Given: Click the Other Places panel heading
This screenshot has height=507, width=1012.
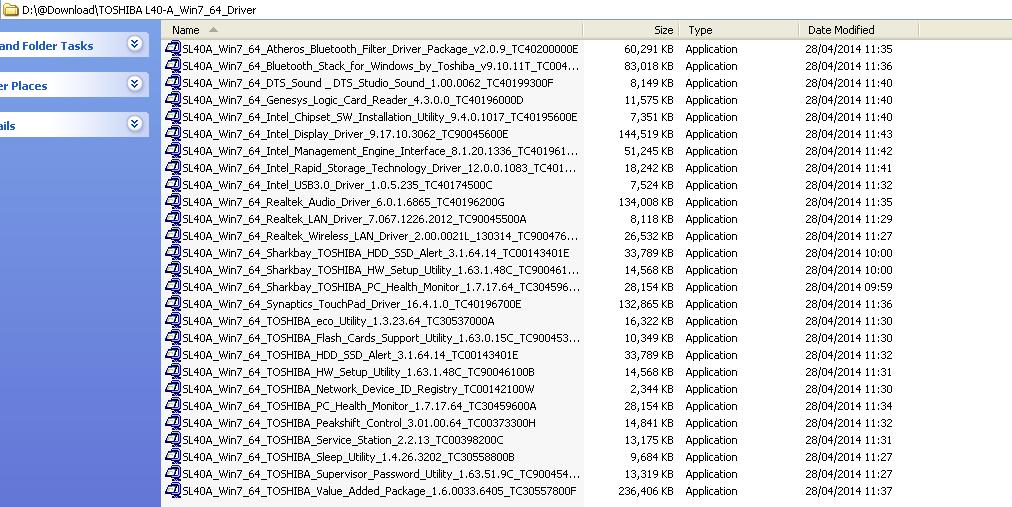Looking at the screenshot, I should tap(24, 86).
